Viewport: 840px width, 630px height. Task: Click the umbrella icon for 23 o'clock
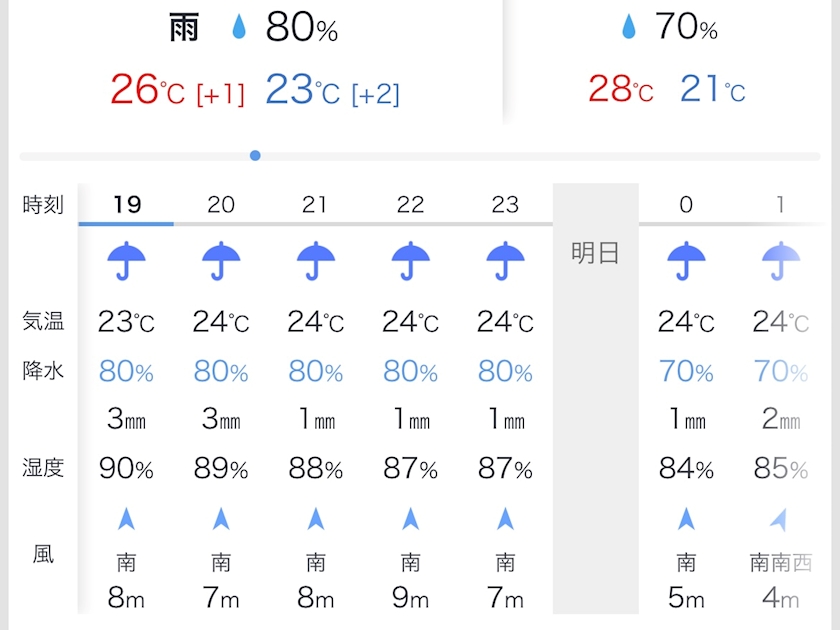[x=505, y=262]
